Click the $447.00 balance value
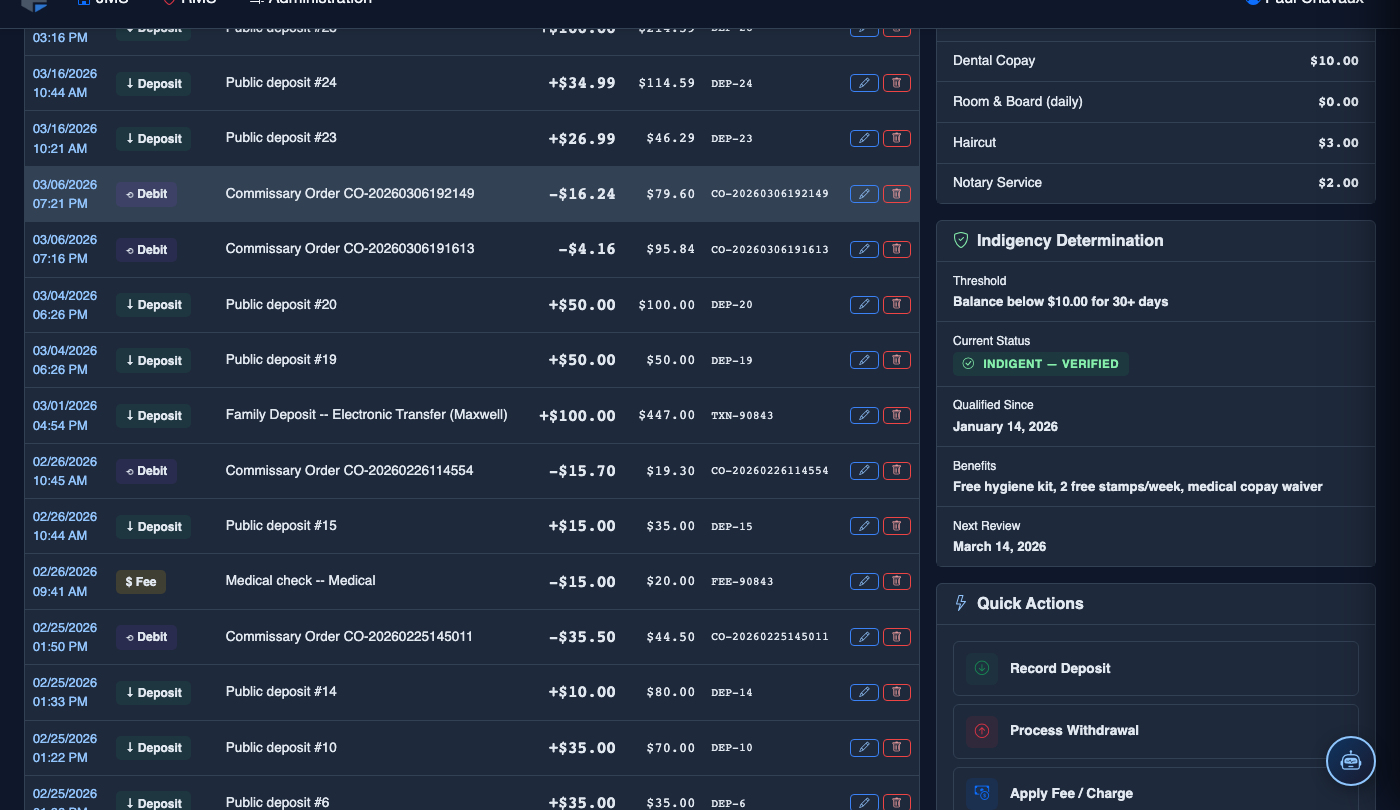 click(667, 416)
